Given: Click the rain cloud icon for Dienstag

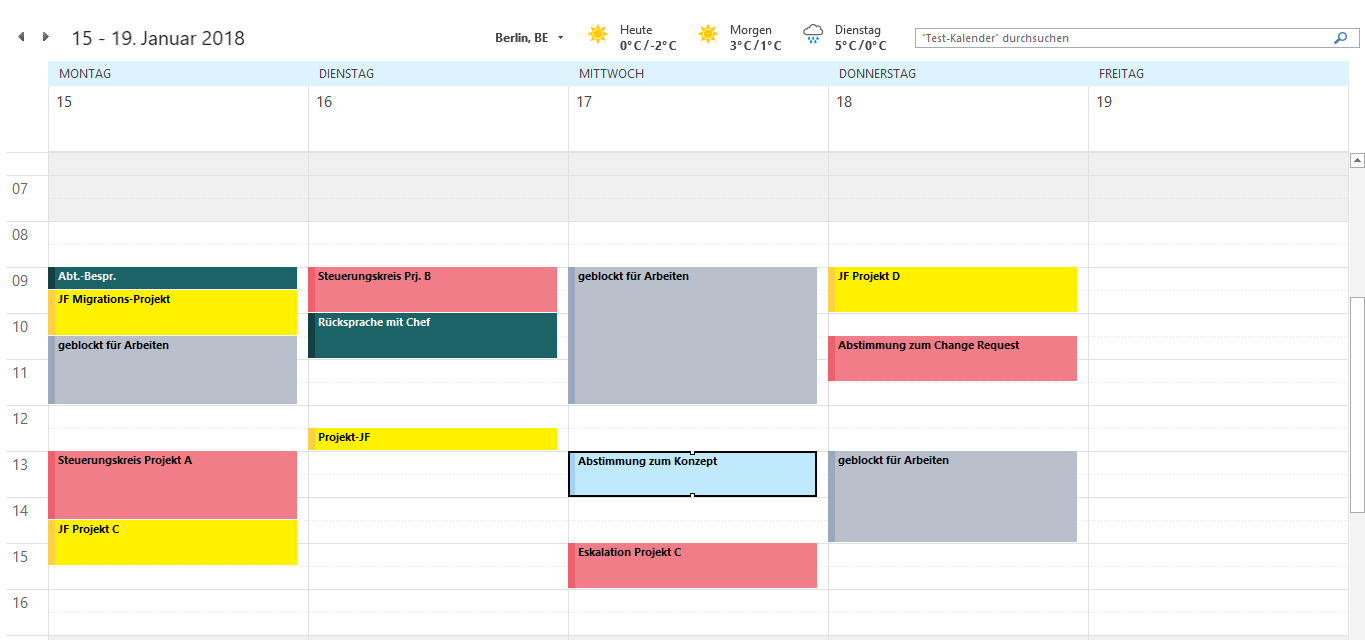Looking at the screenshot, I should [x=813, y=36].
